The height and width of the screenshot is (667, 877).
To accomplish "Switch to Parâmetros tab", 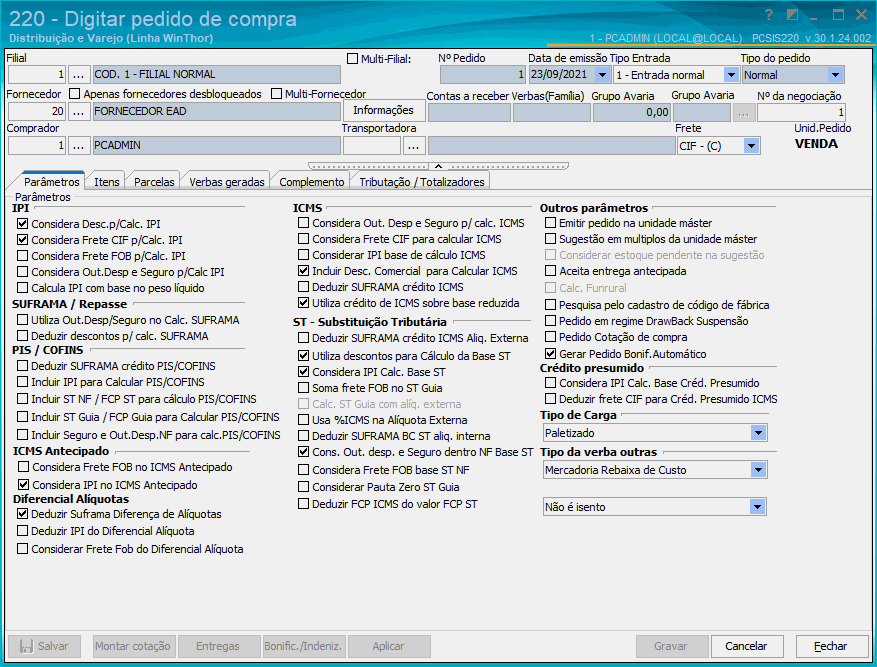I will [51, 182].
